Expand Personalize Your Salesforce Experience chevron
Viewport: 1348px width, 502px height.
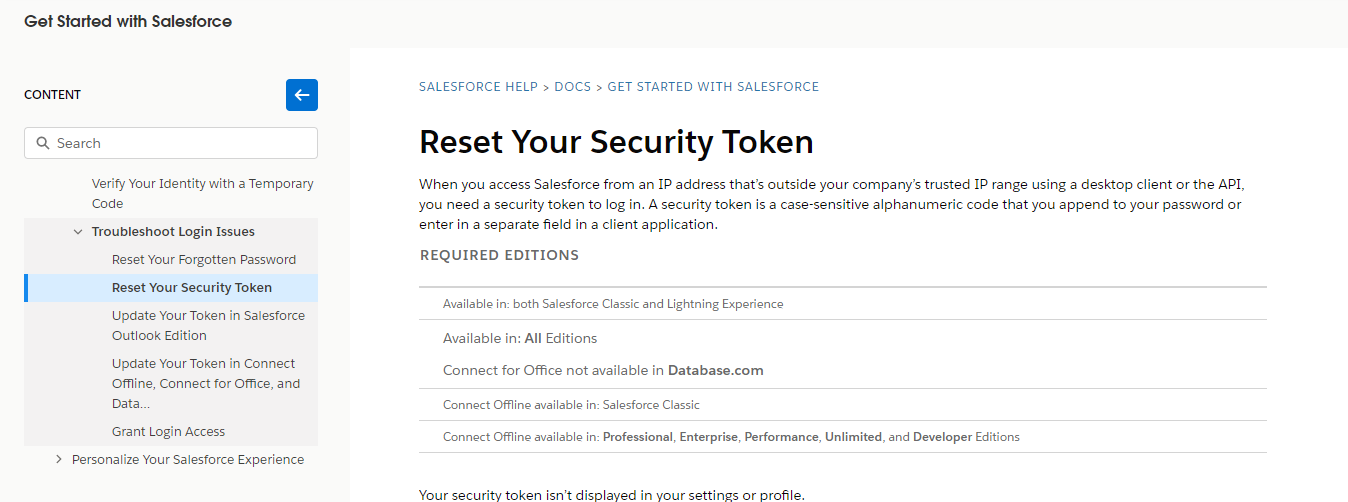tap(59, 460)
